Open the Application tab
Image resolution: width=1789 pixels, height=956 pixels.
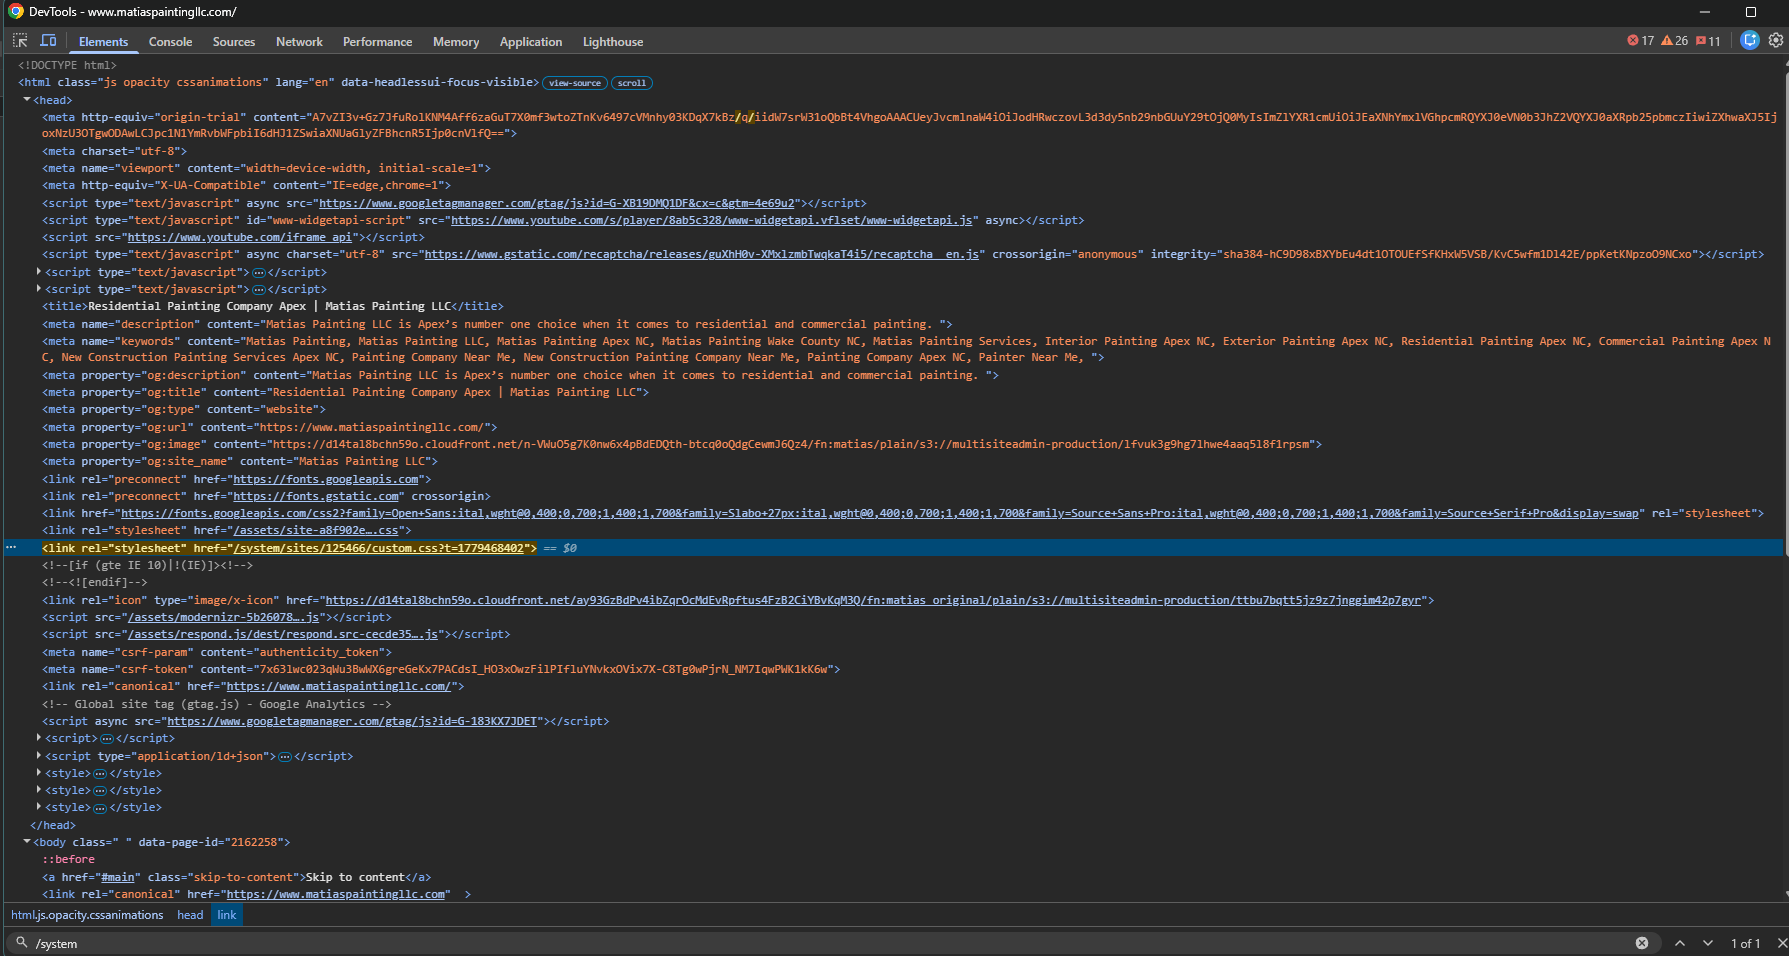coord(531,42)
